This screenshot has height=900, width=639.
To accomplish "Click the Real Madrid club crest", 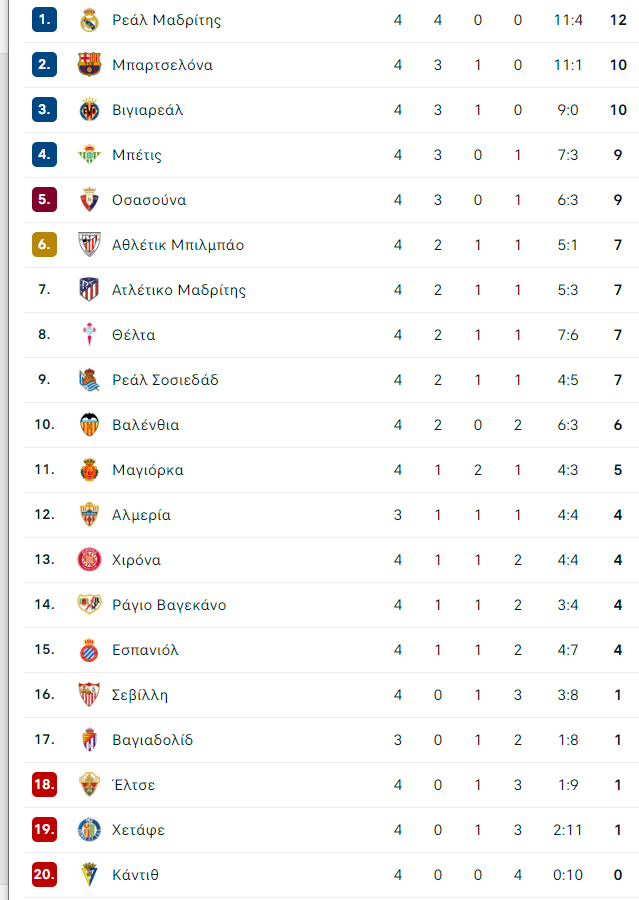I will (x=89, y=20).
